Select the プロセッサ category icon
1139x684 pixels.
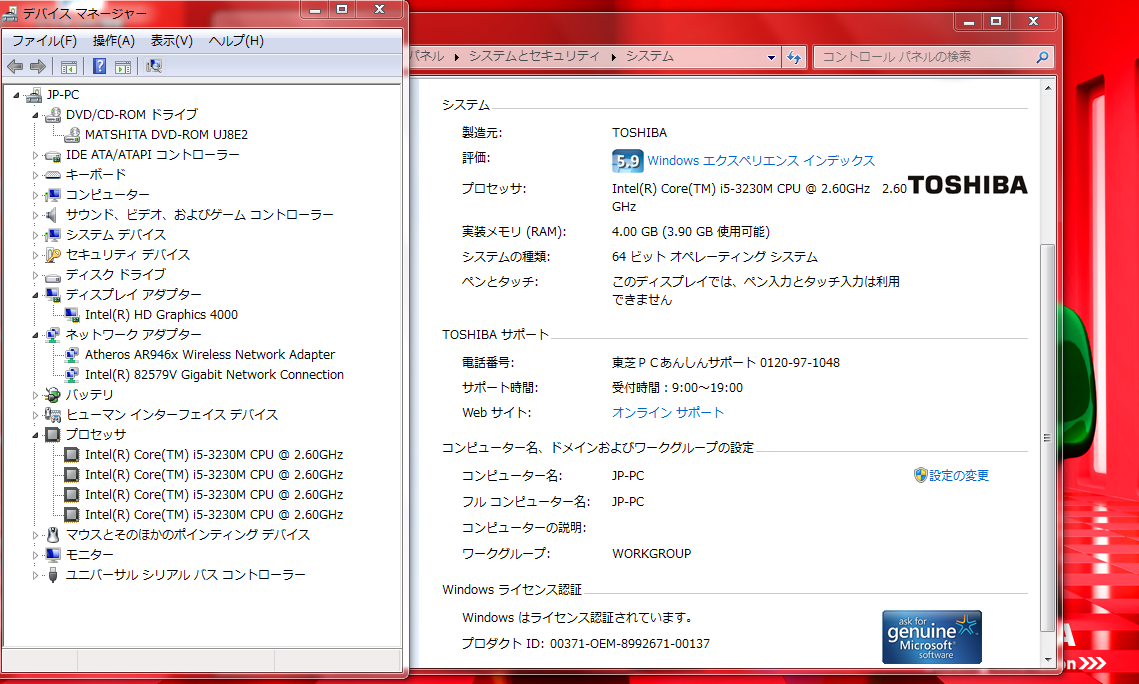(x=52, y=435)
